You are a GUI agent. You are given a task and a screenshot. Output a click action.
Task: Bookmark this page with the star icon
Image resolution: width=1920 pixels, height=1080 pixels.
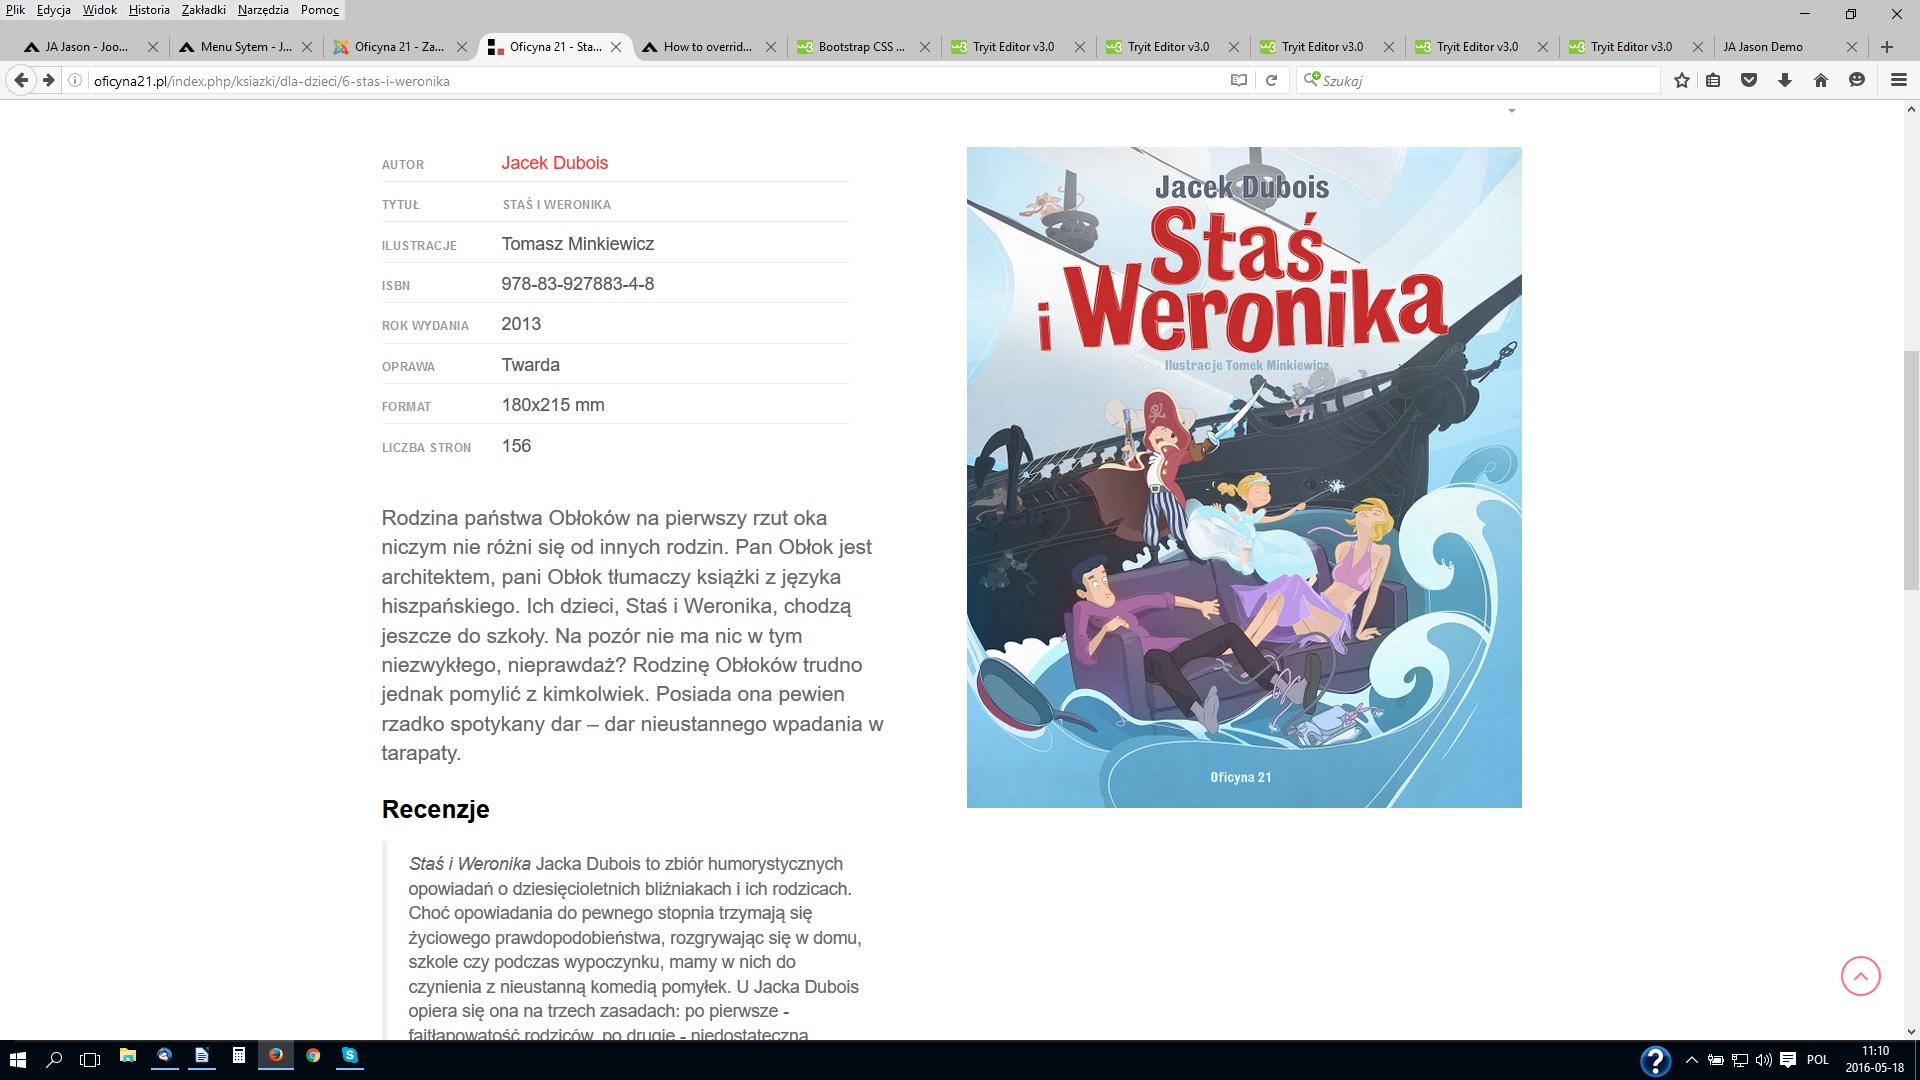tap(1682, 81)
